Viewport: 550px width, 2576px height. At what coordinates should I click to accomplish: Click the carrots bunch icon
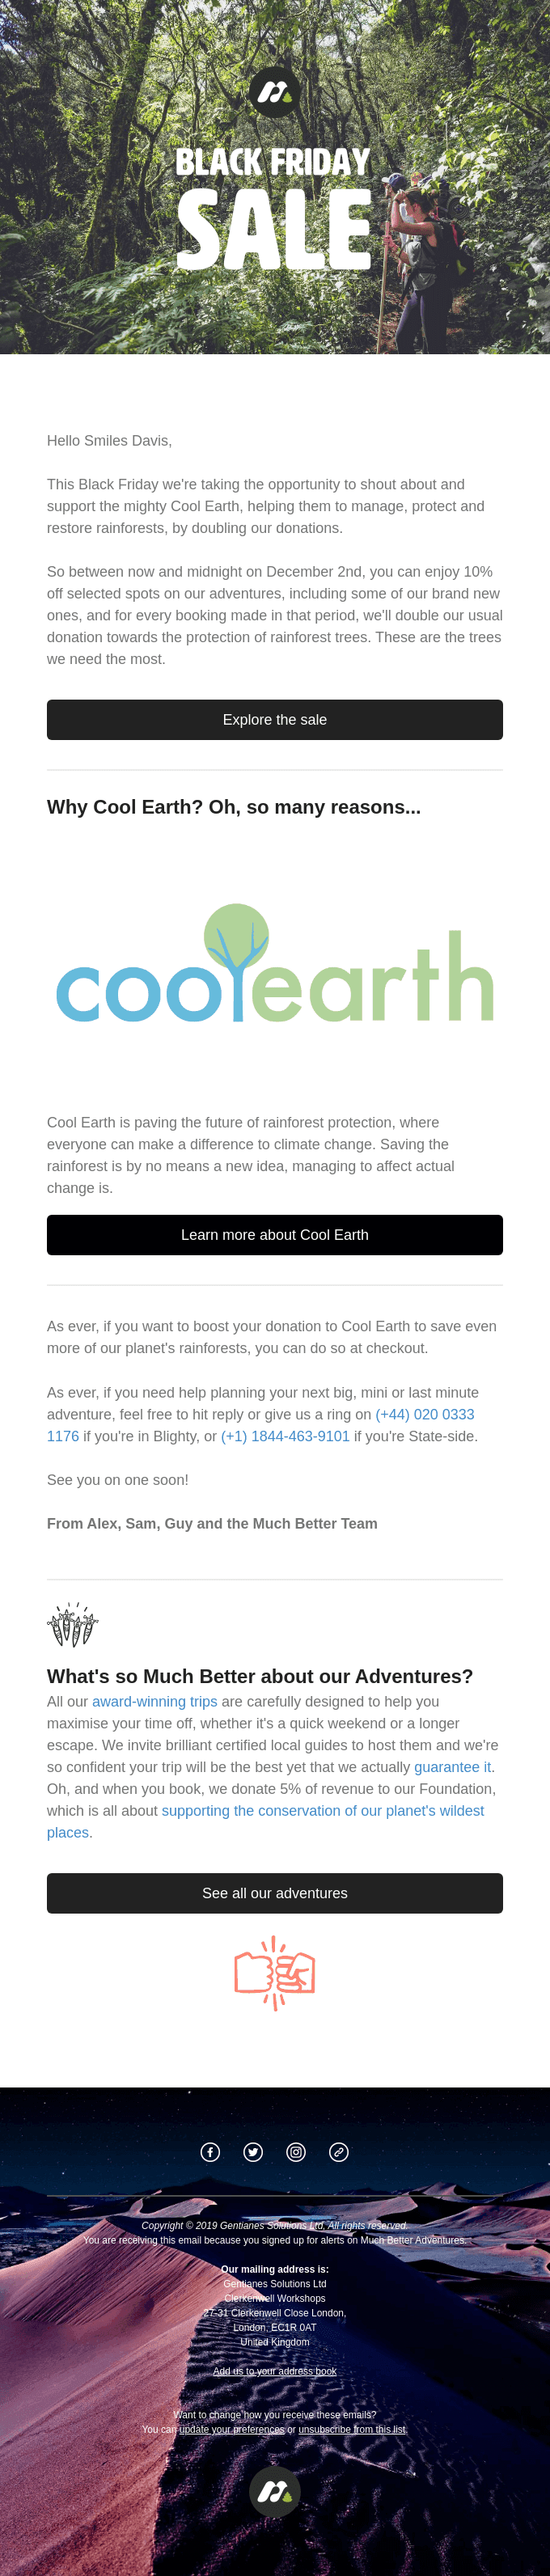(x=73, y=1624)
